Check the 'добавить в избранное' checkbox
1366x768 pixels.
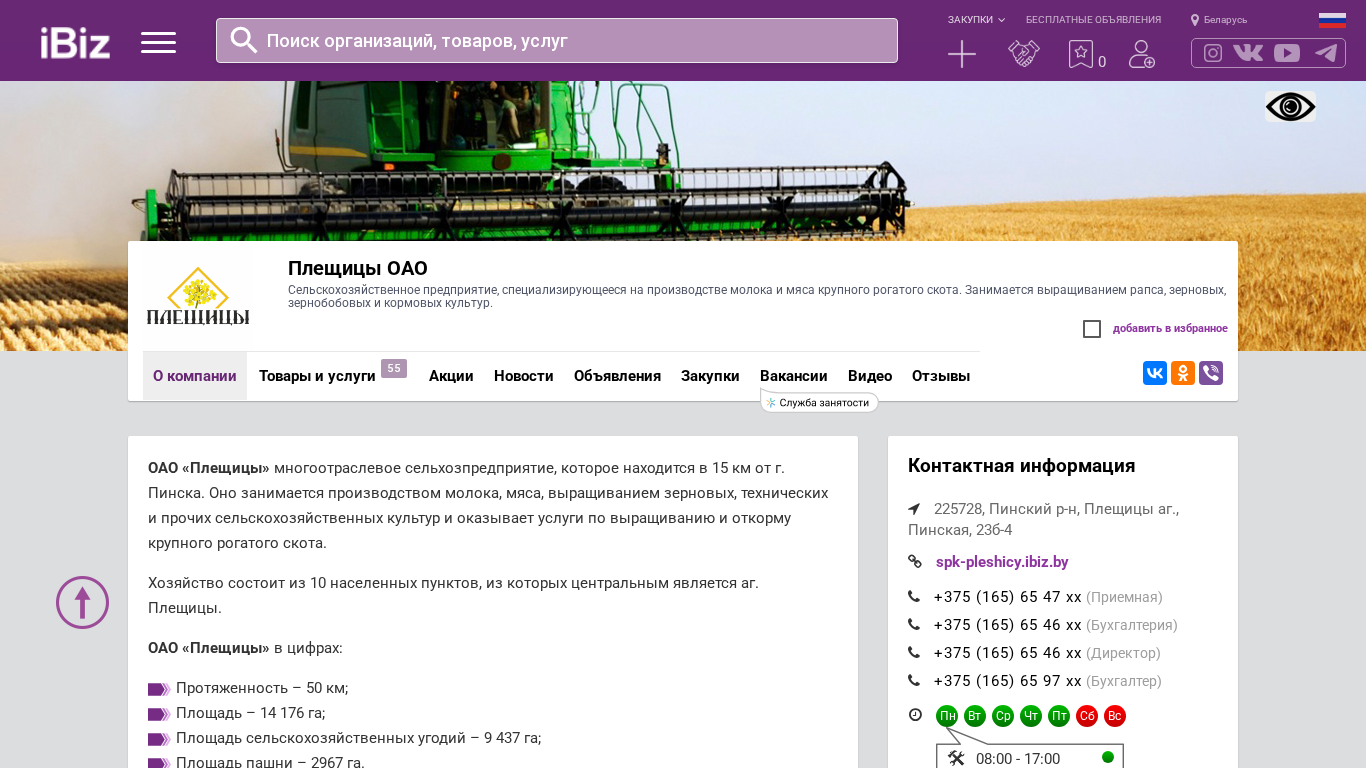point(1092,329)
